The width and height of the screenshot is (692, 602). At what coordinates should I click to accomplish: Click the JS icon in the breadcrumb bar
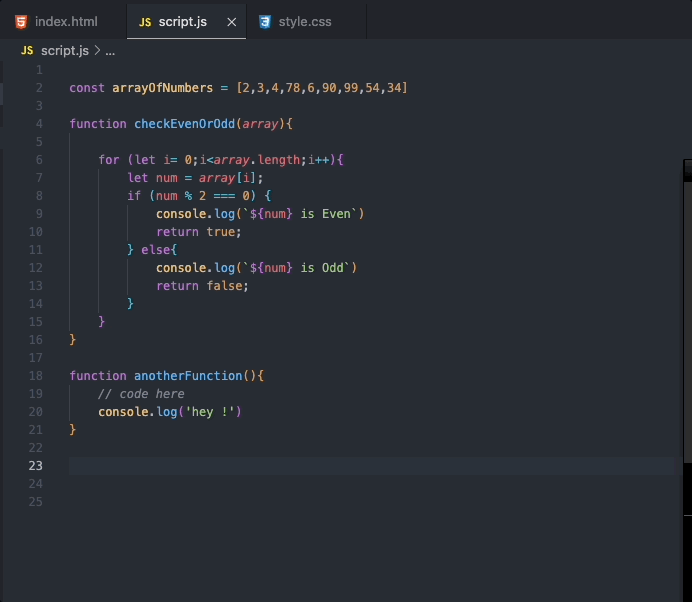coord(27,50)
